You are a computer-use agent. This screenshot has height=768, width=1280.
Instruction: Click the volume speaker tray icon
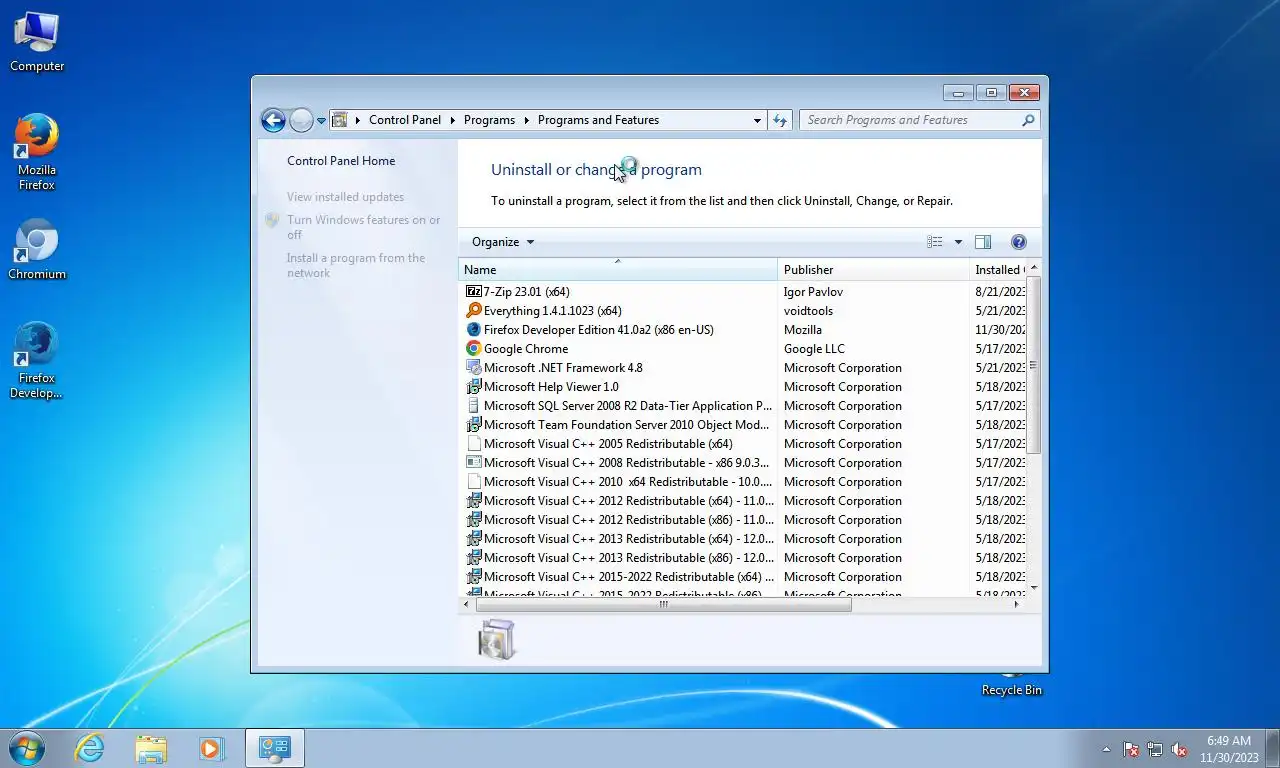1179,749
